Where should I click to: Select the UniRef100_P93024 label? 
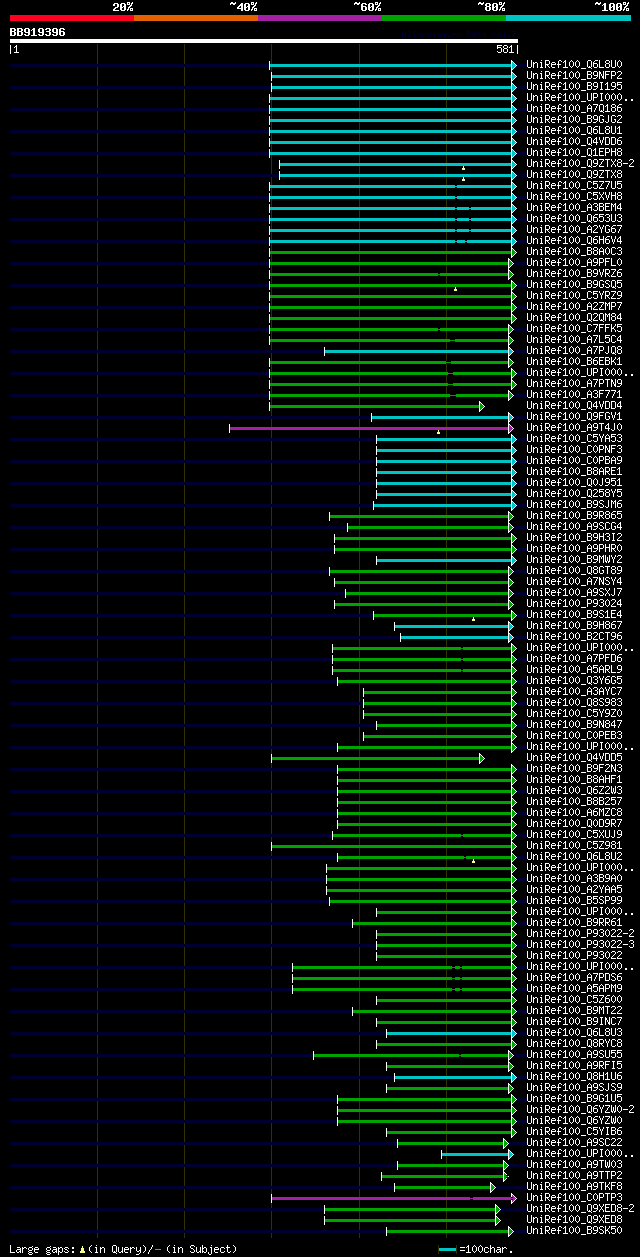point(574,604)
